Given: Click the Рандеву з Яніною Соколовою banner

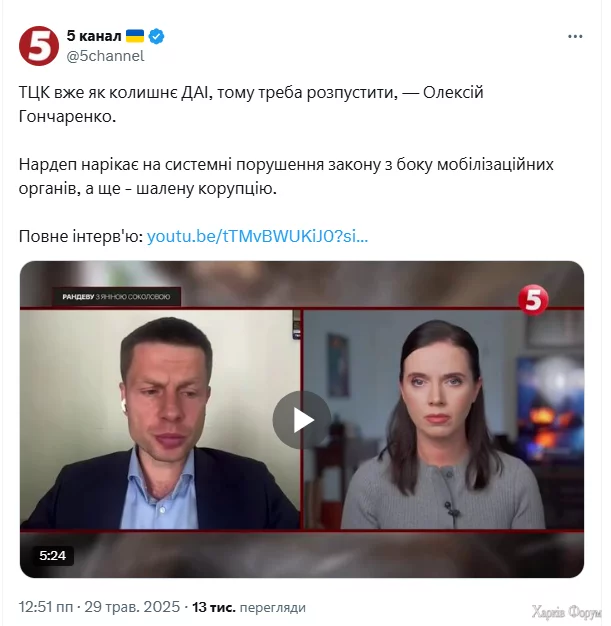Looking at the screenshot, I should coord(116,297).
